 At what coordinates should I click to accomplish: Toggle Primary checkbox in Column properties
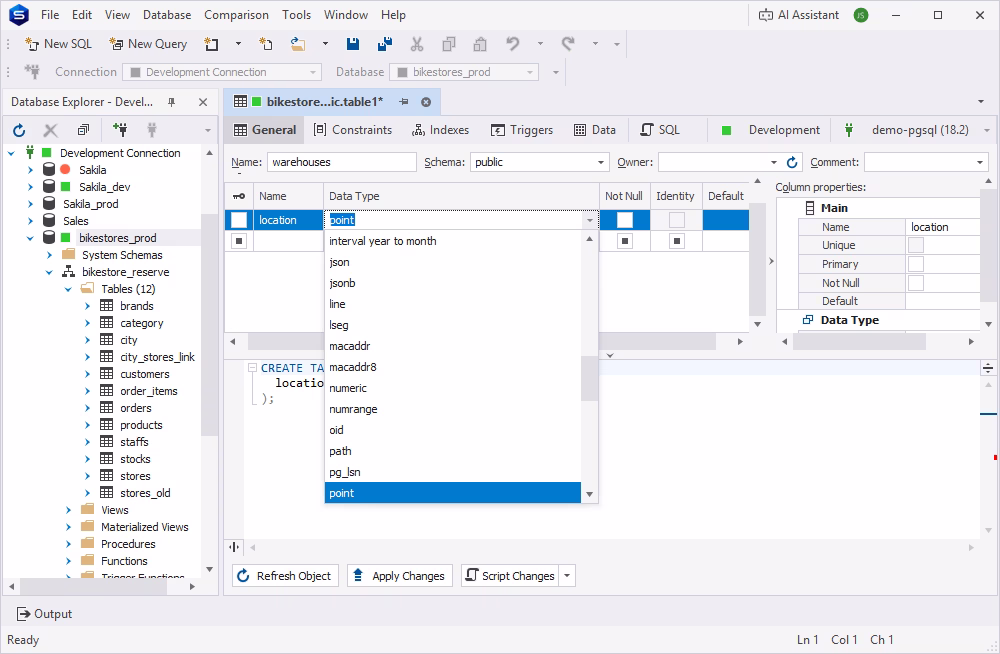pos(916,264)
